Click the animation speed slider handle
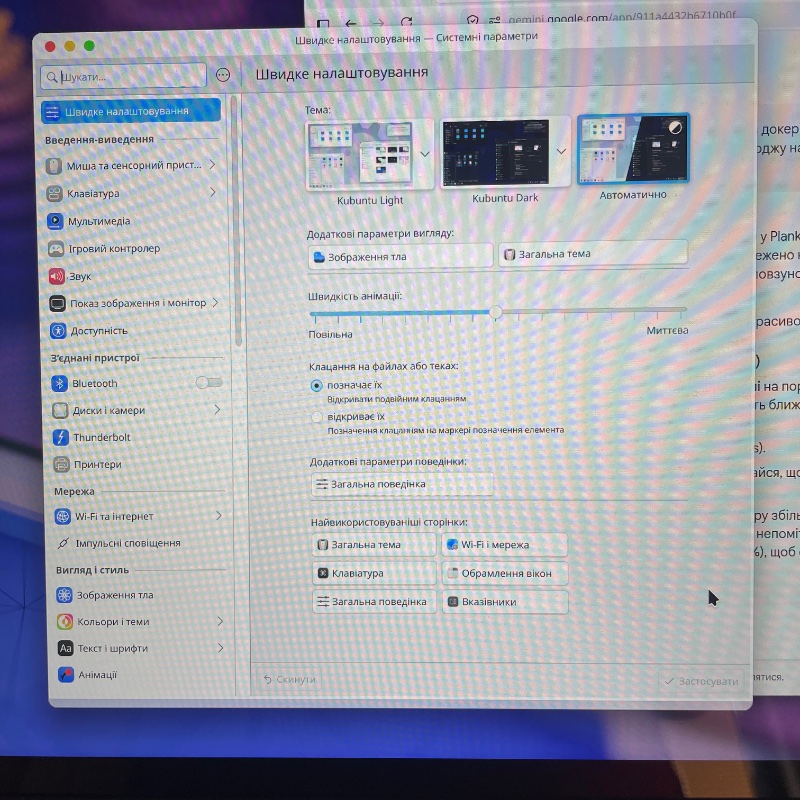Image resolution: width=800 pixels, height=800 pixels. [495, 312]
